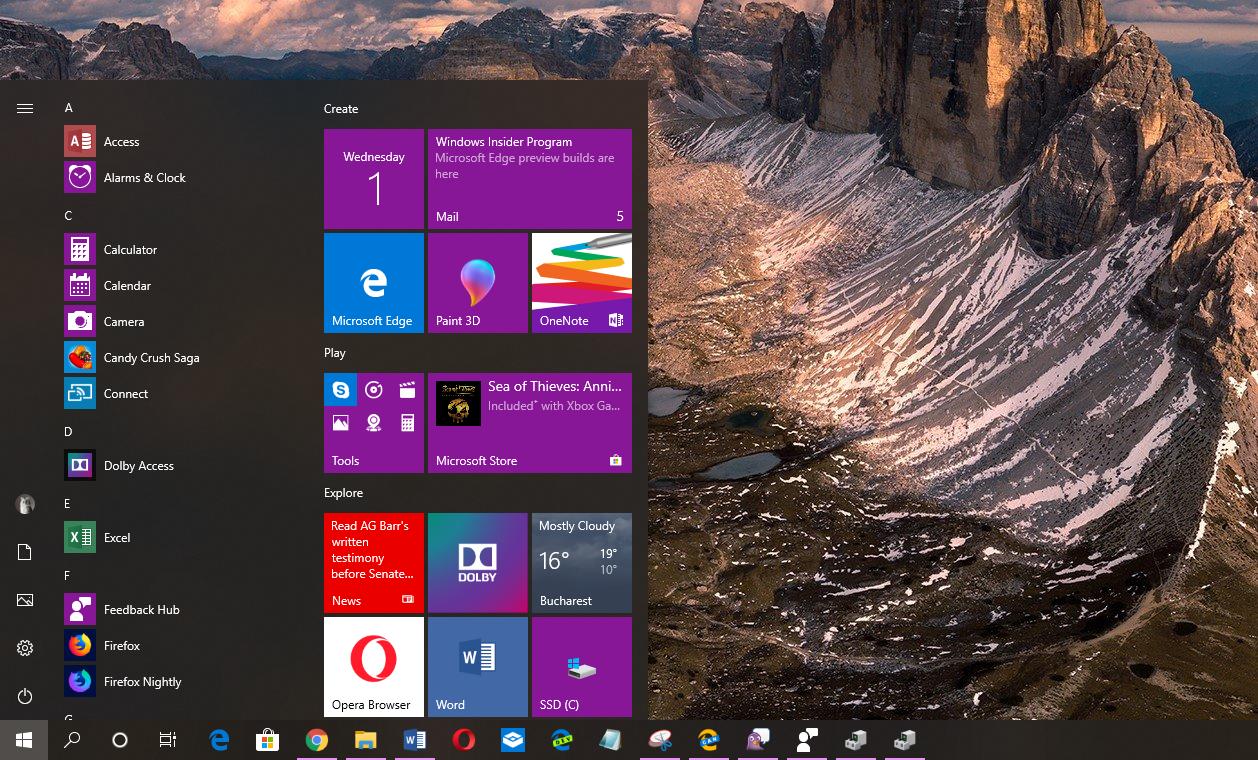This screenshot has width=1258, height=760.
Task: Open File Explorer from the taskbar
Action: coord(366,740)
